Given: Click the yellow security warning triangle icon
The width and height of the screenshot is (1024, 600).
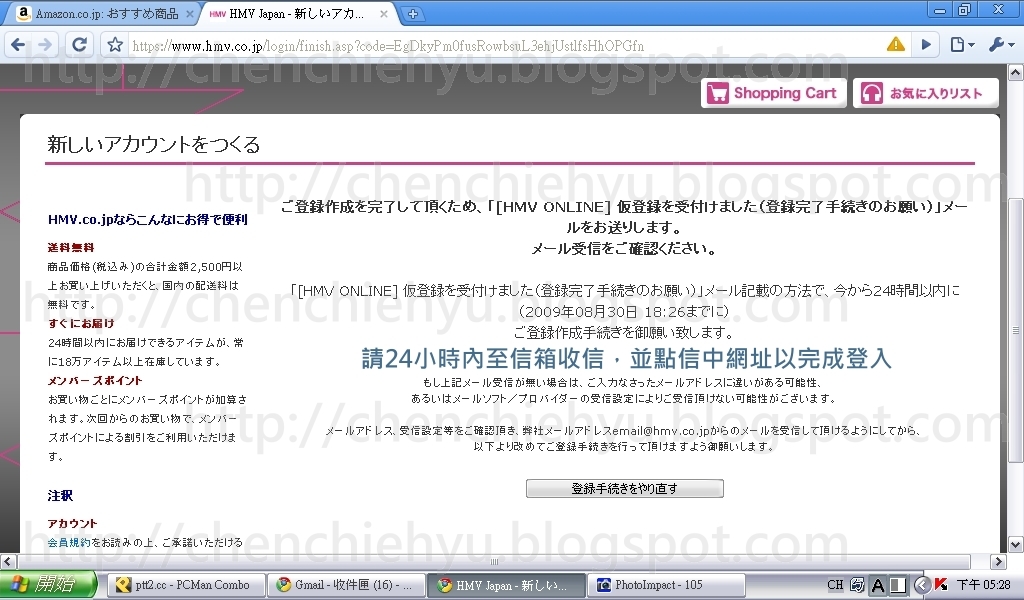Looking at the screenshot, I should (895, 44).
